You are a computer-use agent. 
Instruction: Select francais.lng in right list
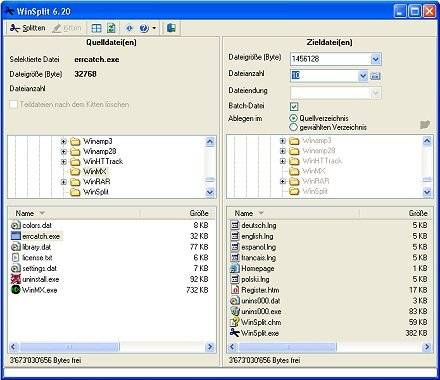[259, 258]
